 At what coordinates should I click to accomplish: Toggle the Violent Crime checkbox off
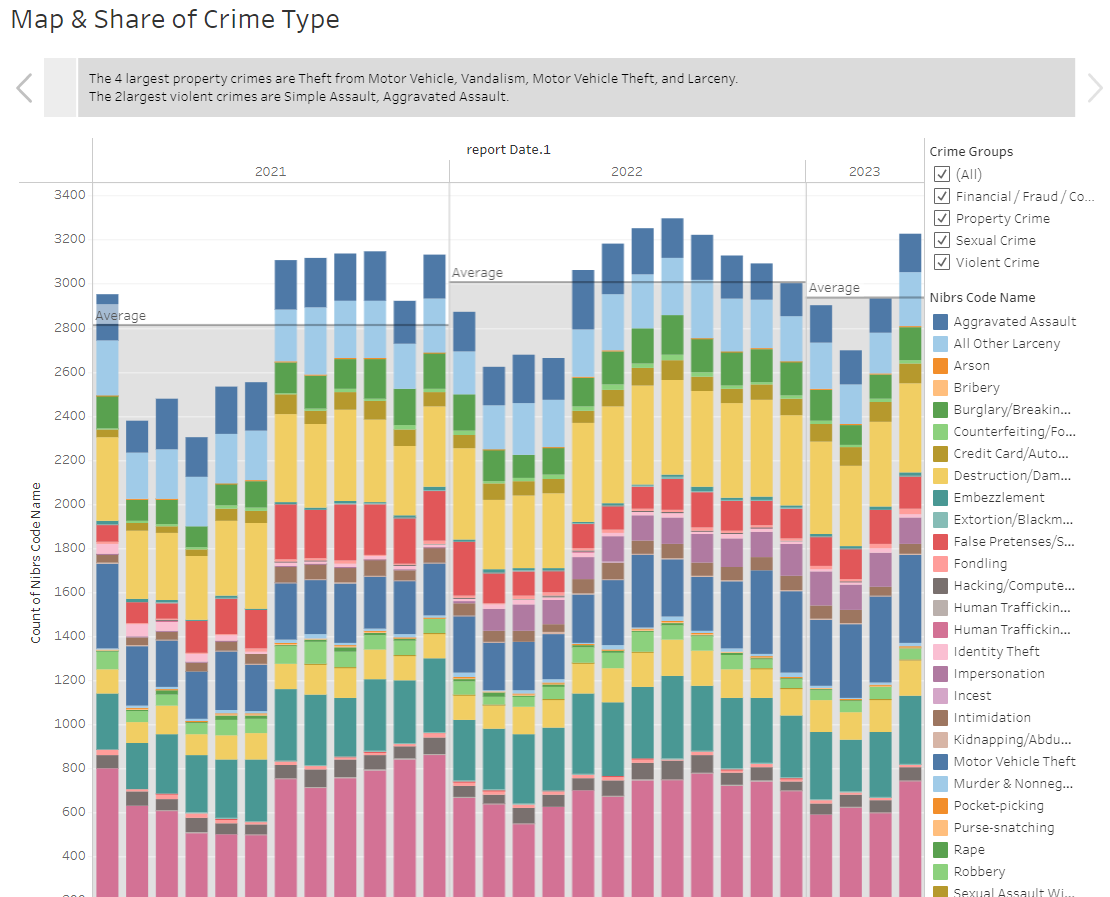coord(941,262)
